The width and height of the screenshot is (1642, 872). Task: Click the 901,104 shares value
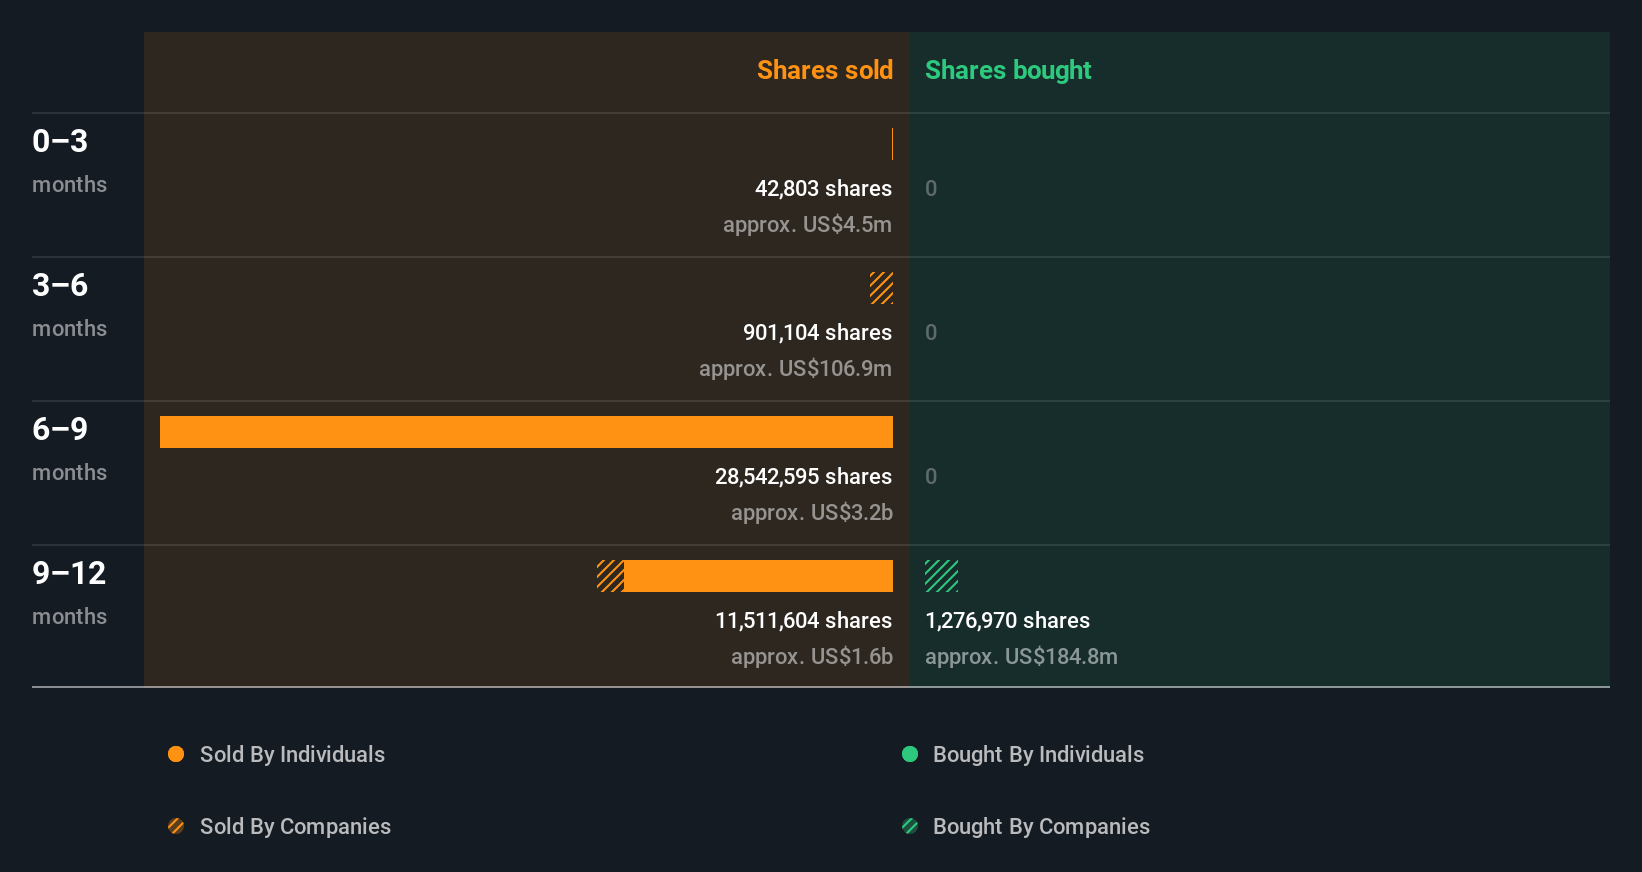point(817,332)
